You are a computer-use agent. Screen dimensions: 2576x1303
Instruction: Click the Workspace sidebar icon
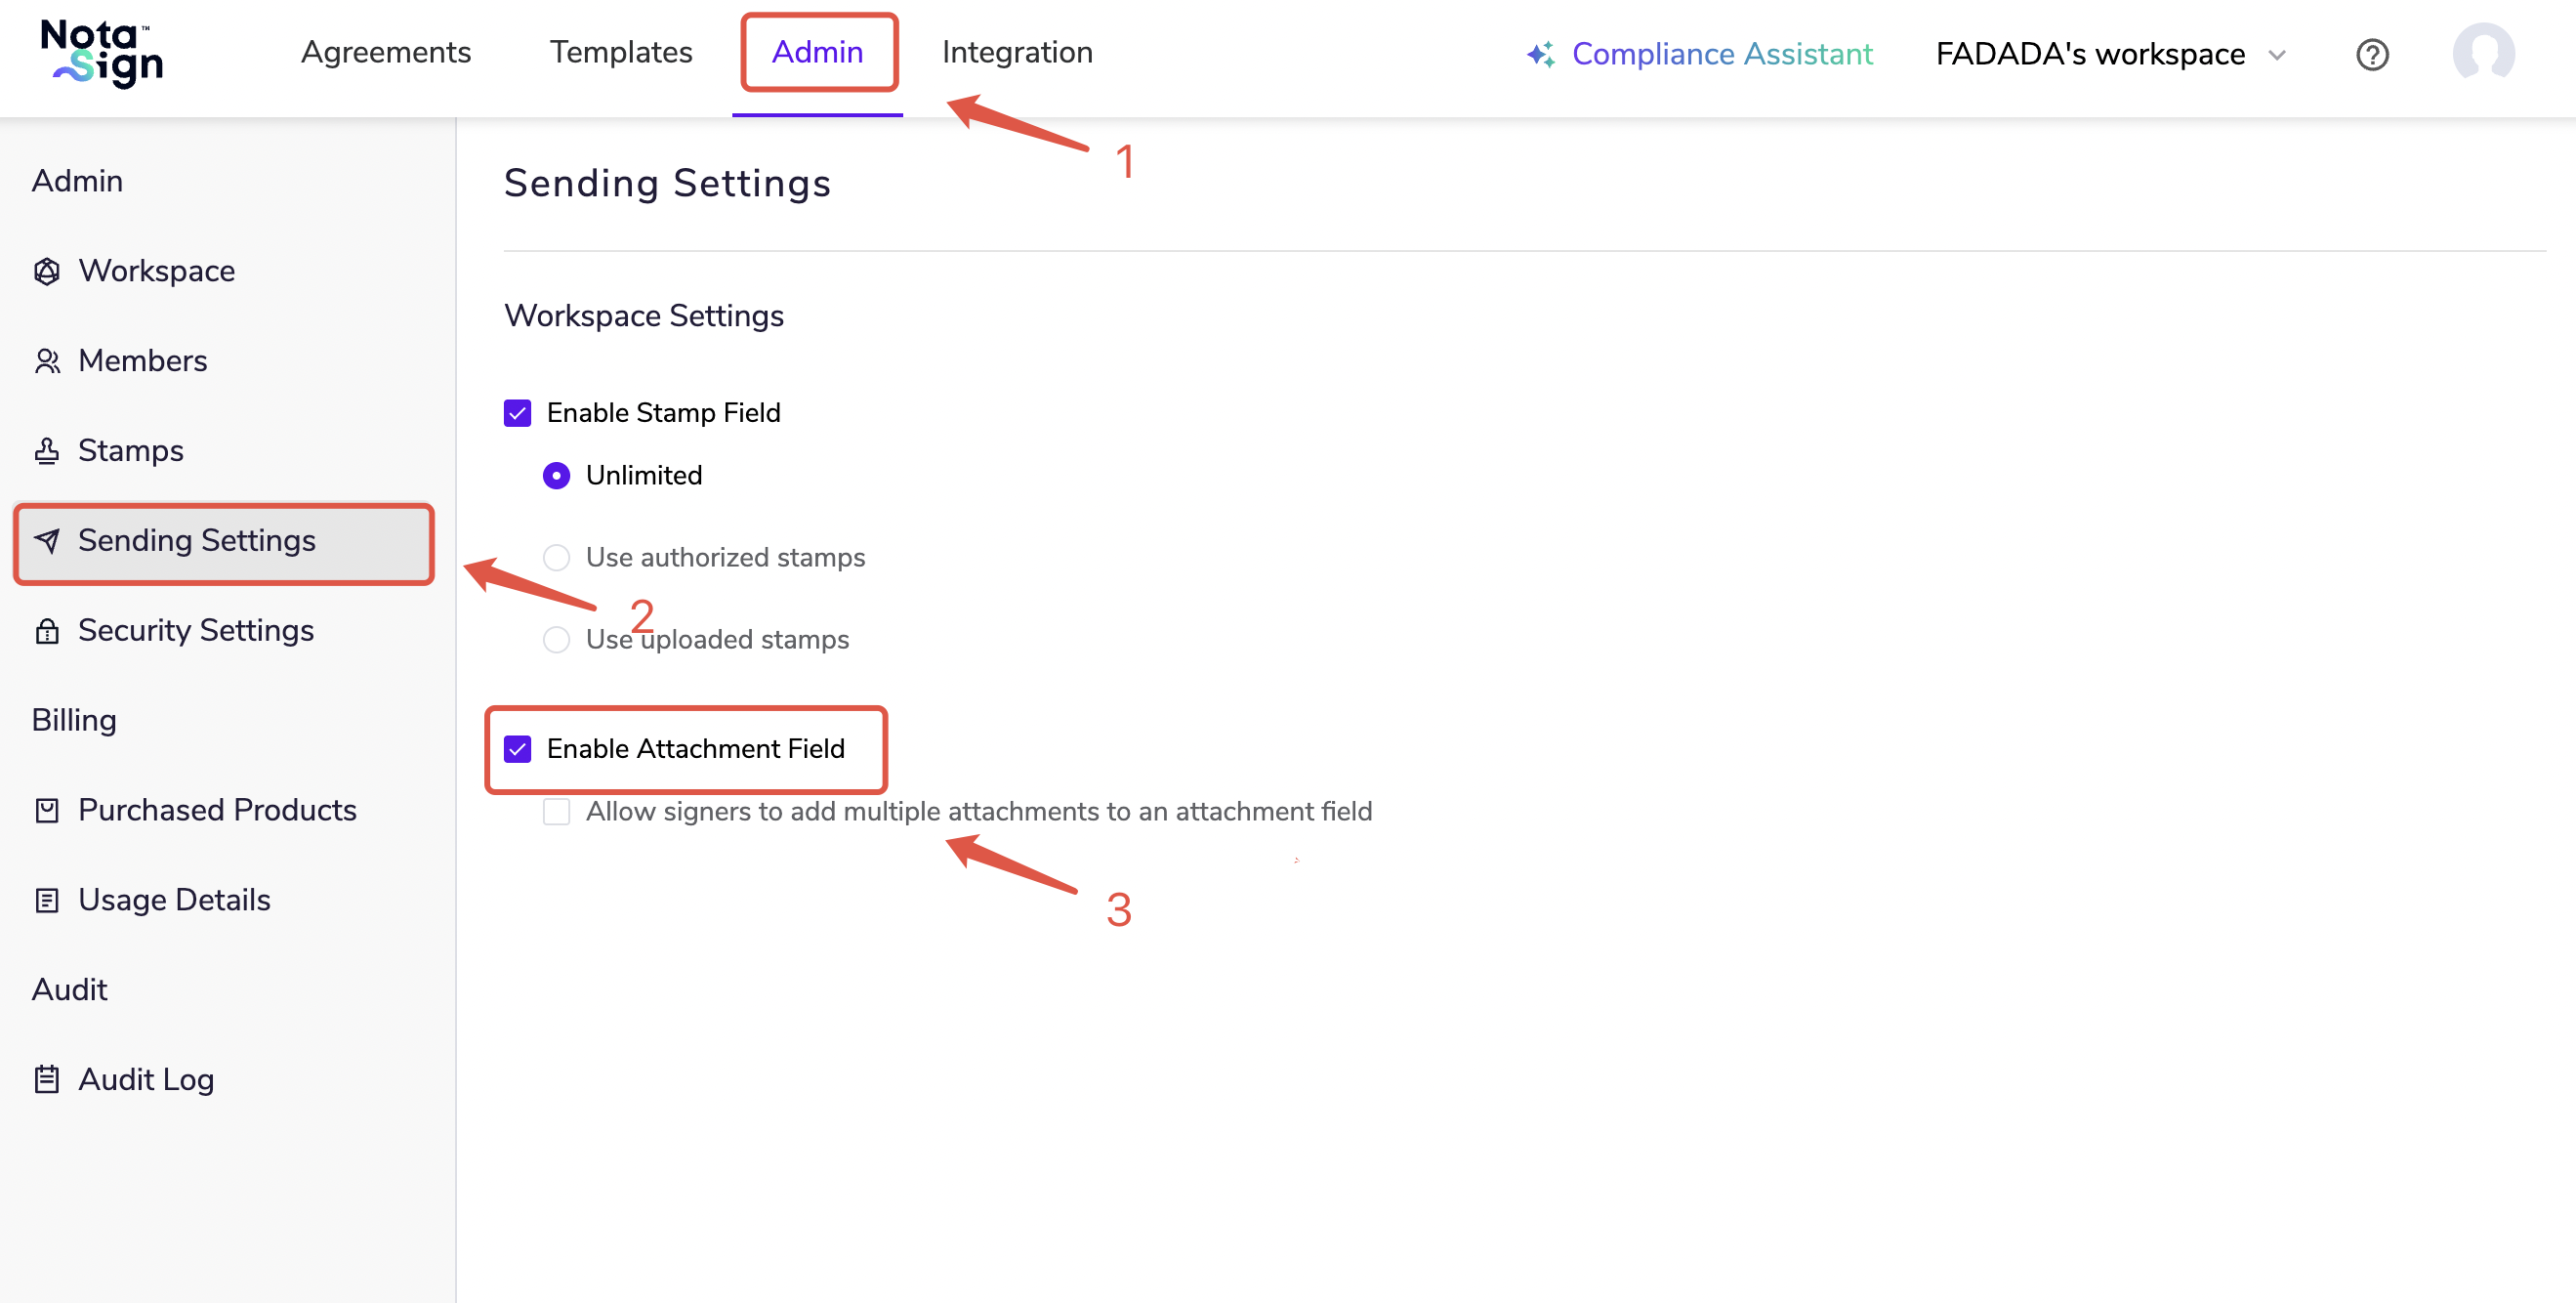pyautogui.click(x=47, y=271)
